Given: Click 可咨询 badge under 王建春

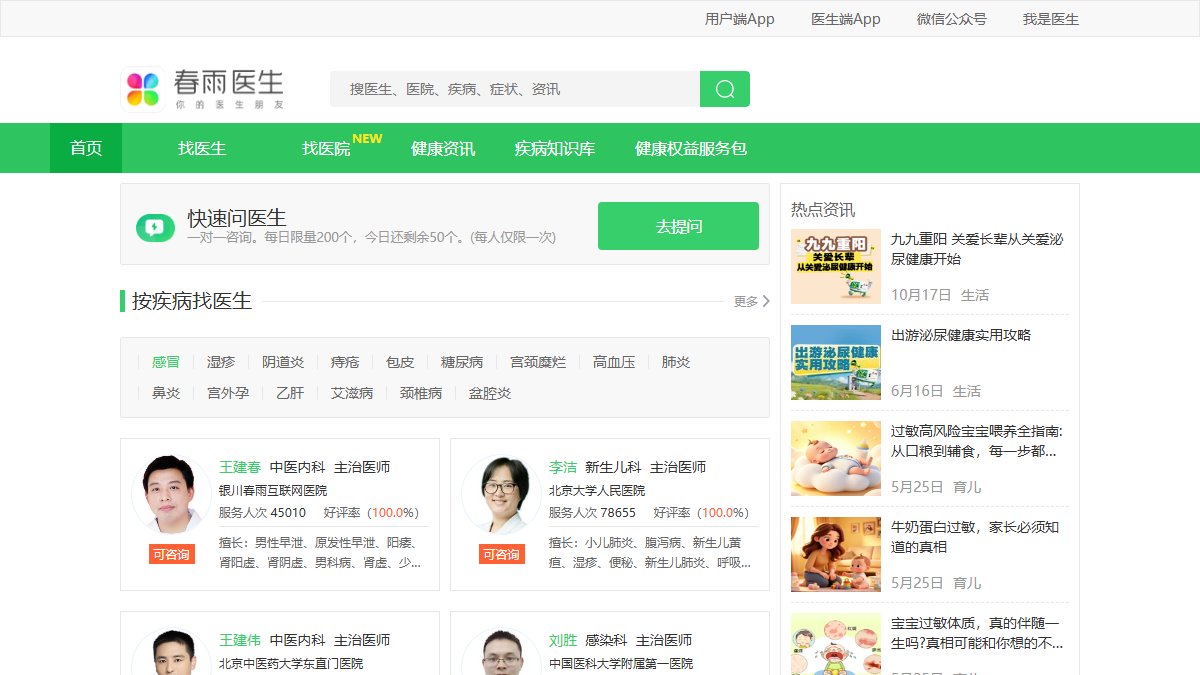Looking at the screenshot, I should [x=171, y=554].
